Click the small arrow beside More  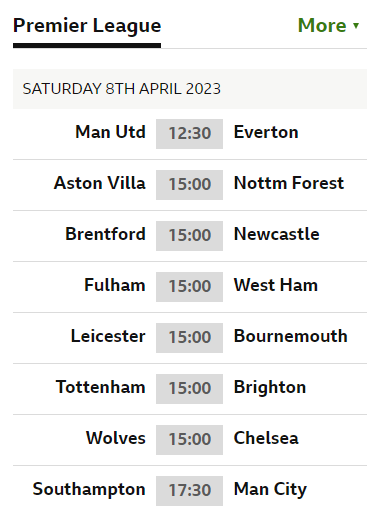(356, 26)
